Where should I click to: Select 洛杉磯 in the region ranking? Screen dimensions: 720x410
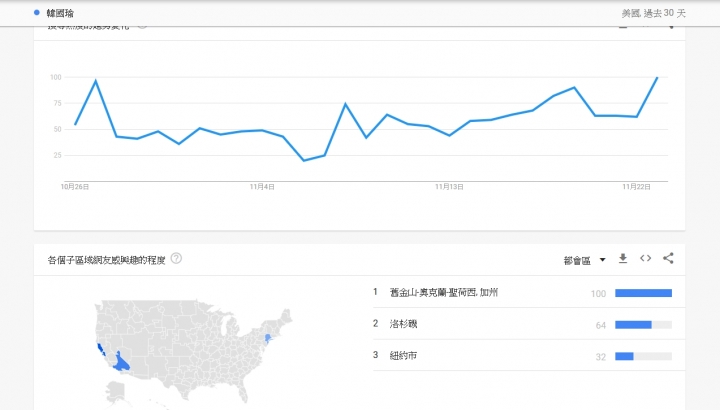403,324
